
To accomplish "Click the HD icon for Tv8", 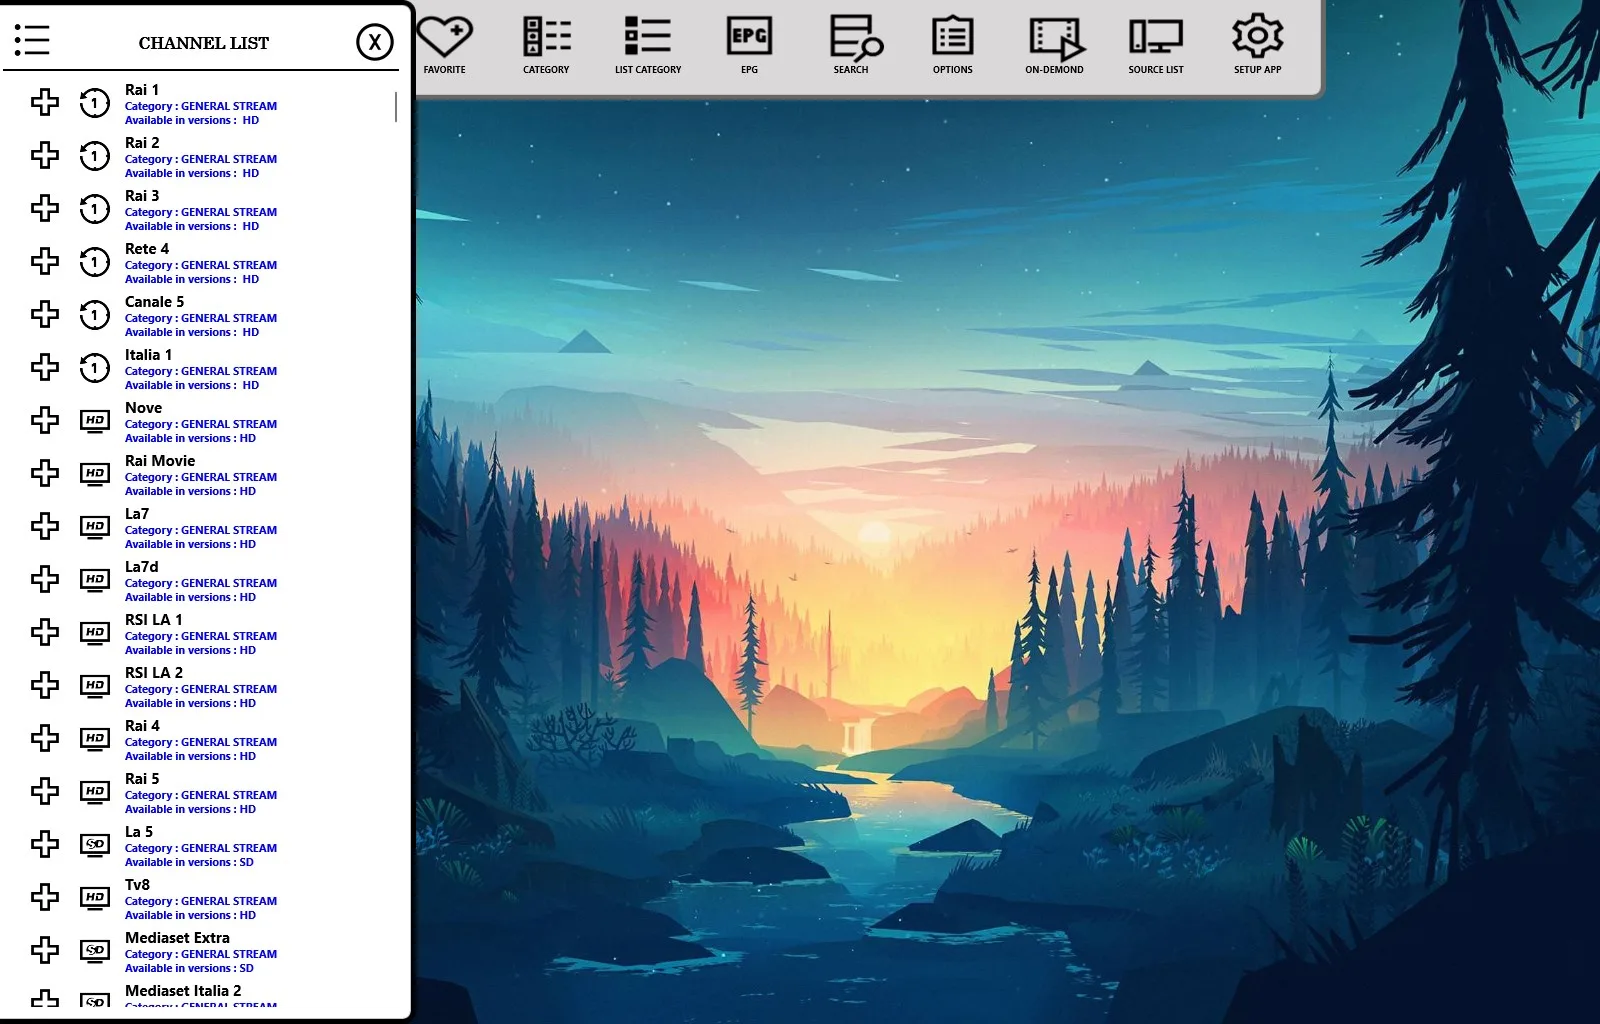I will [95, 898].
